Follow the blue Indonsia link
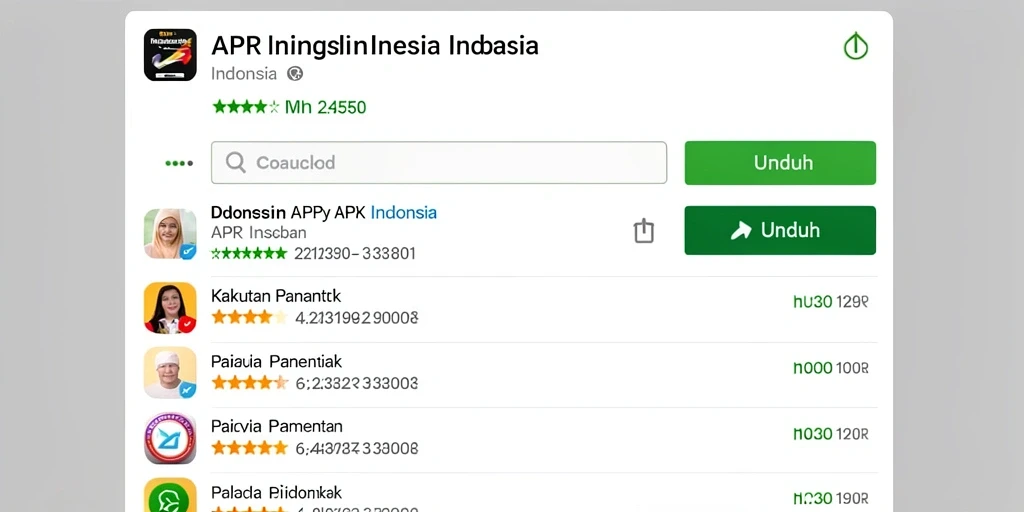The image size is (1024, 512). click(404, 212)
